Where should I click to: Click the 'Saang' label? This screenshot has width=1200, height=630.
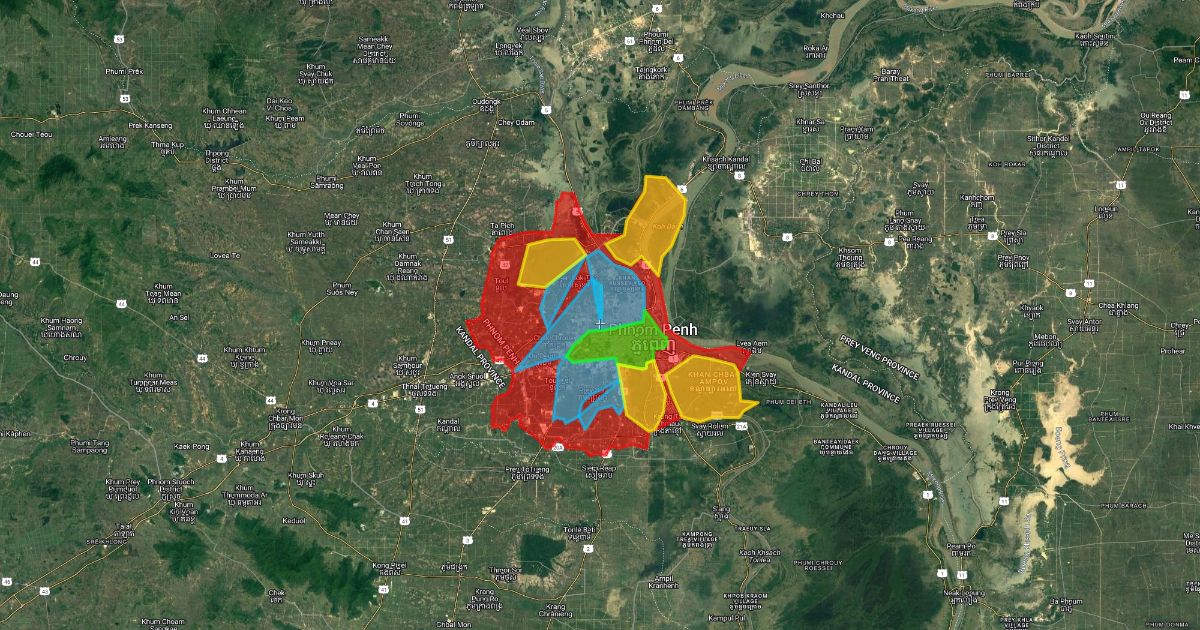[x=721, y=508]
